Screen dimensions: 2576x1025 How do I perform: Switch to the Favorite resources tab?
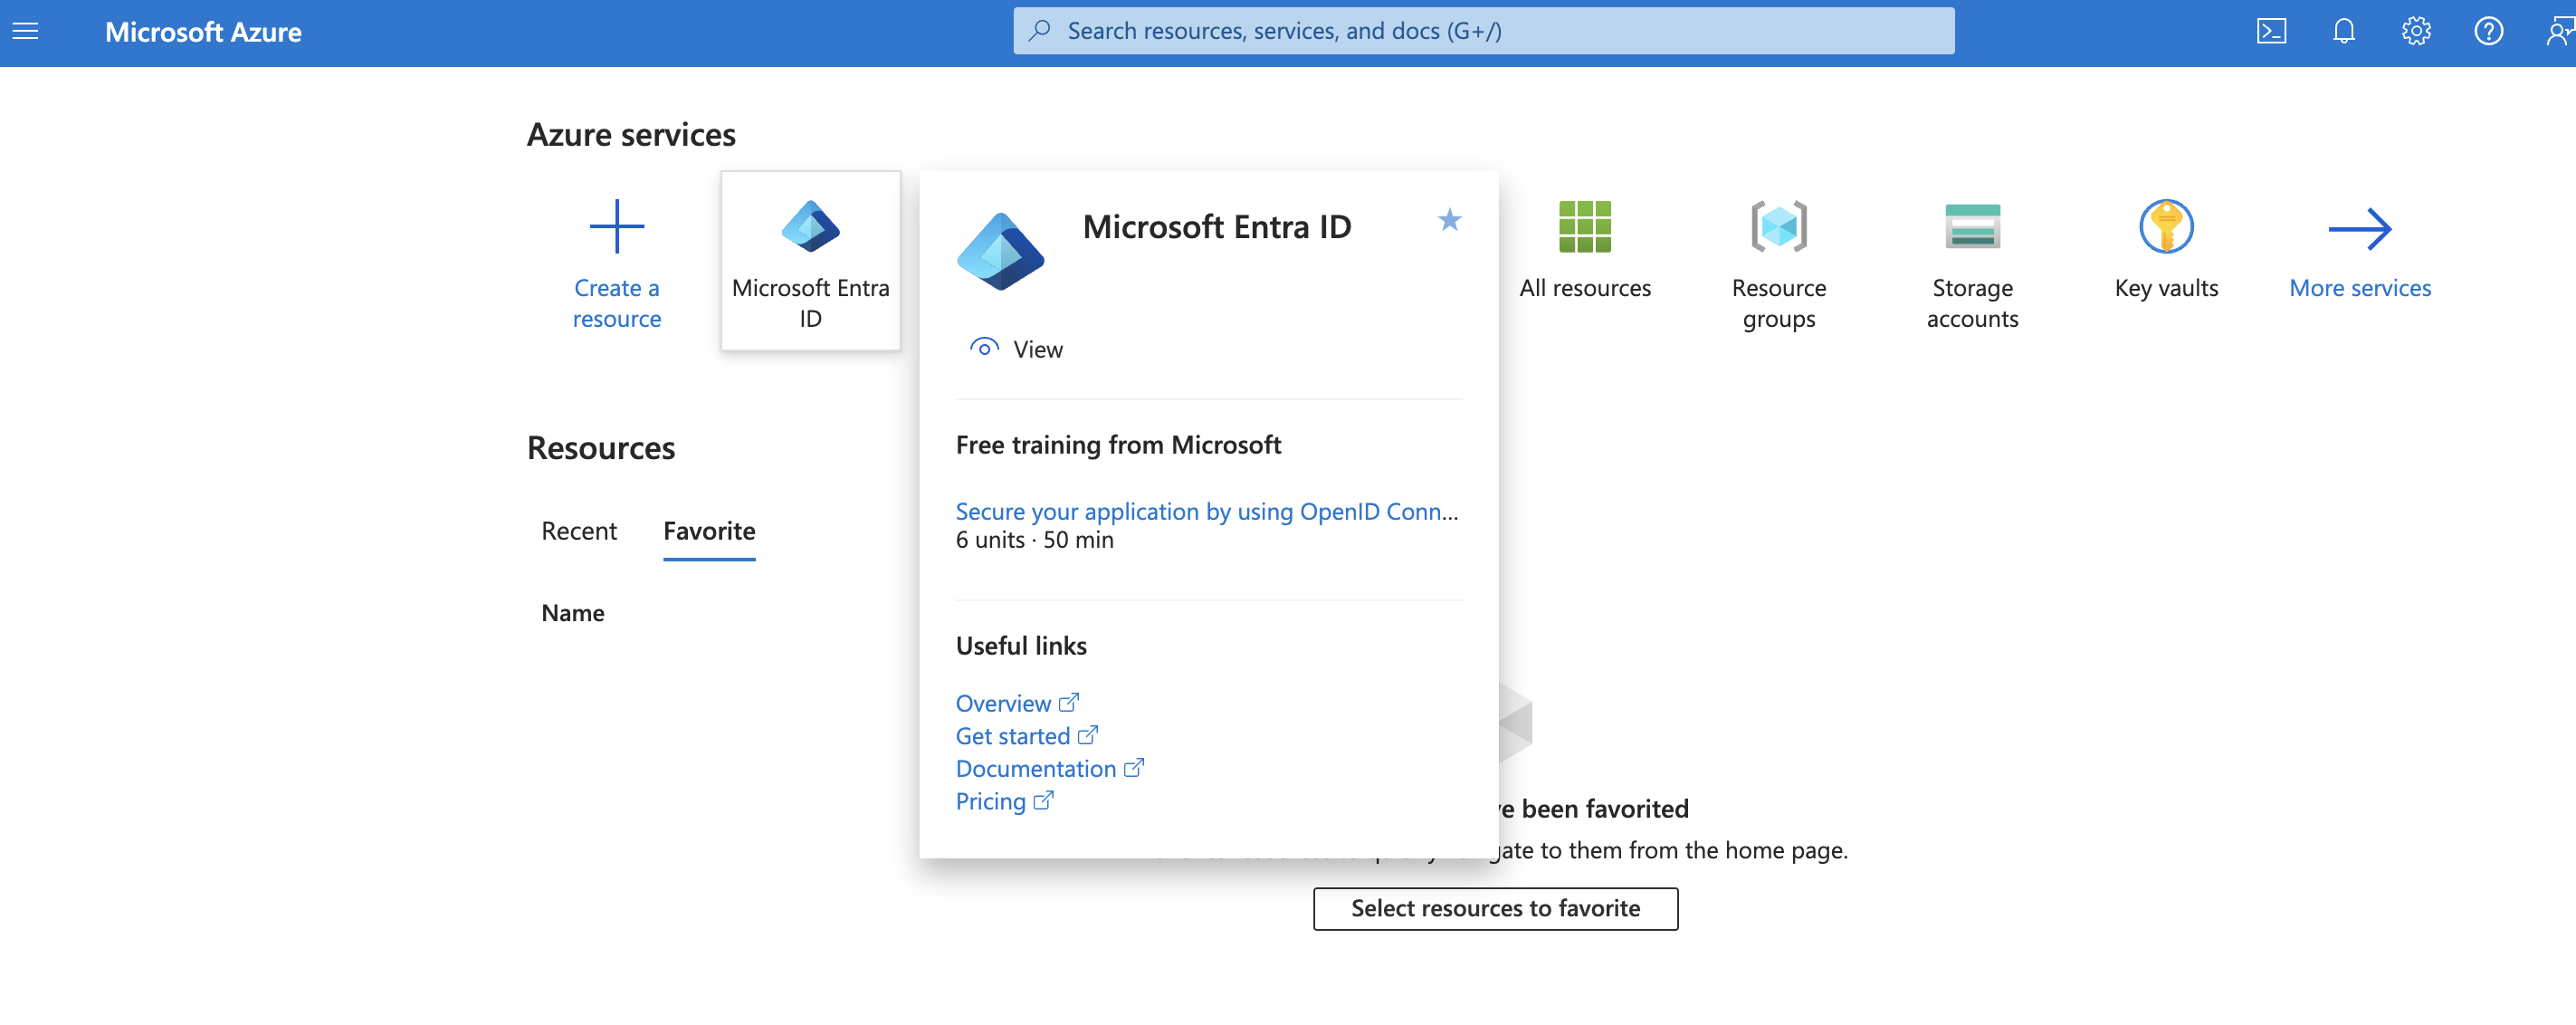click(708, 531)
